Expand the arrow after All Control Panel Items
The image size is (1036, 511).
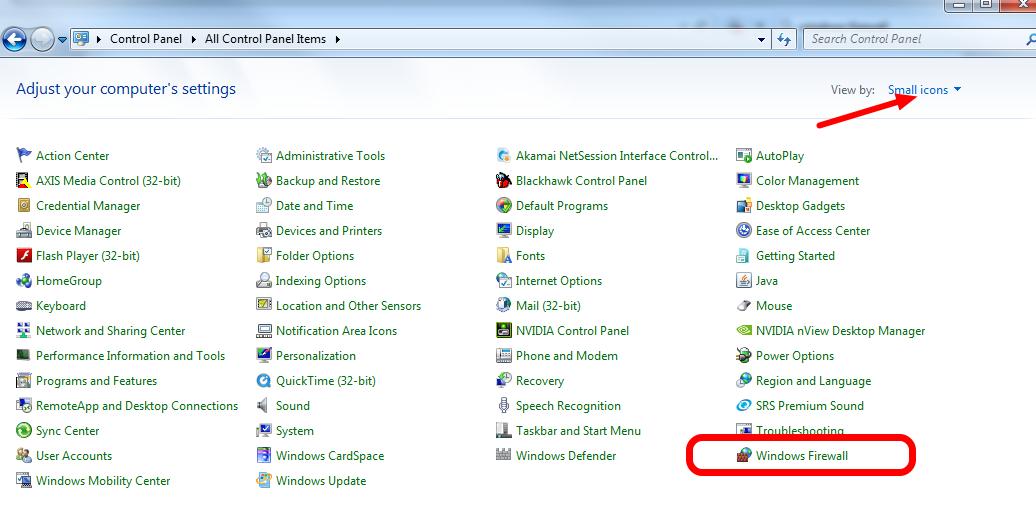(338, 39)
